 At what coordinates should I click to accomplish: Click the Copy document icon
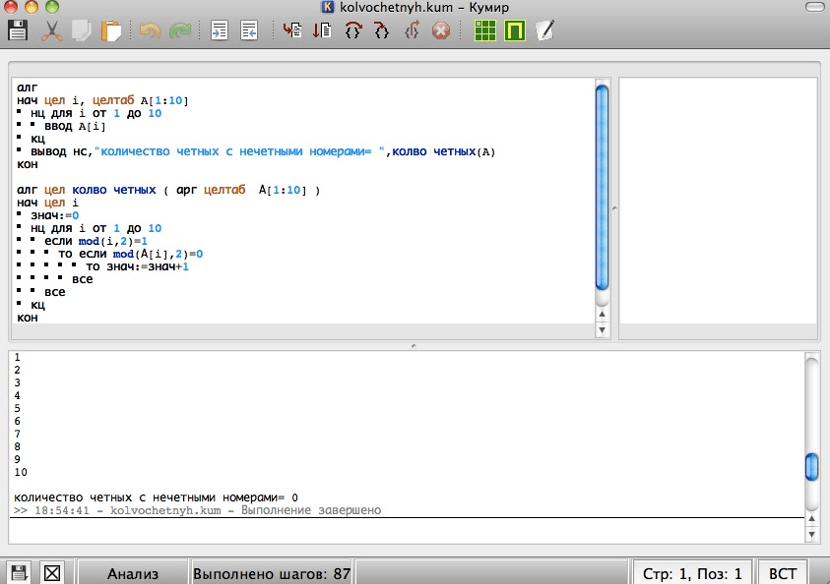[81, 31]
